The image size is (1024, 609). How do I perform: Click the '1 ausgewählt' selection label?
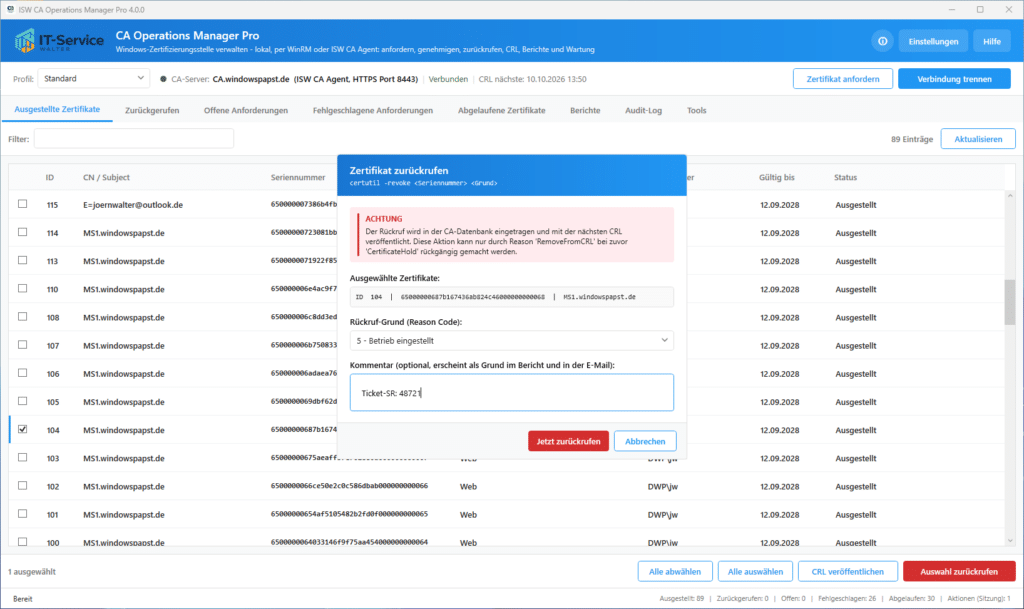click(32, 572)
